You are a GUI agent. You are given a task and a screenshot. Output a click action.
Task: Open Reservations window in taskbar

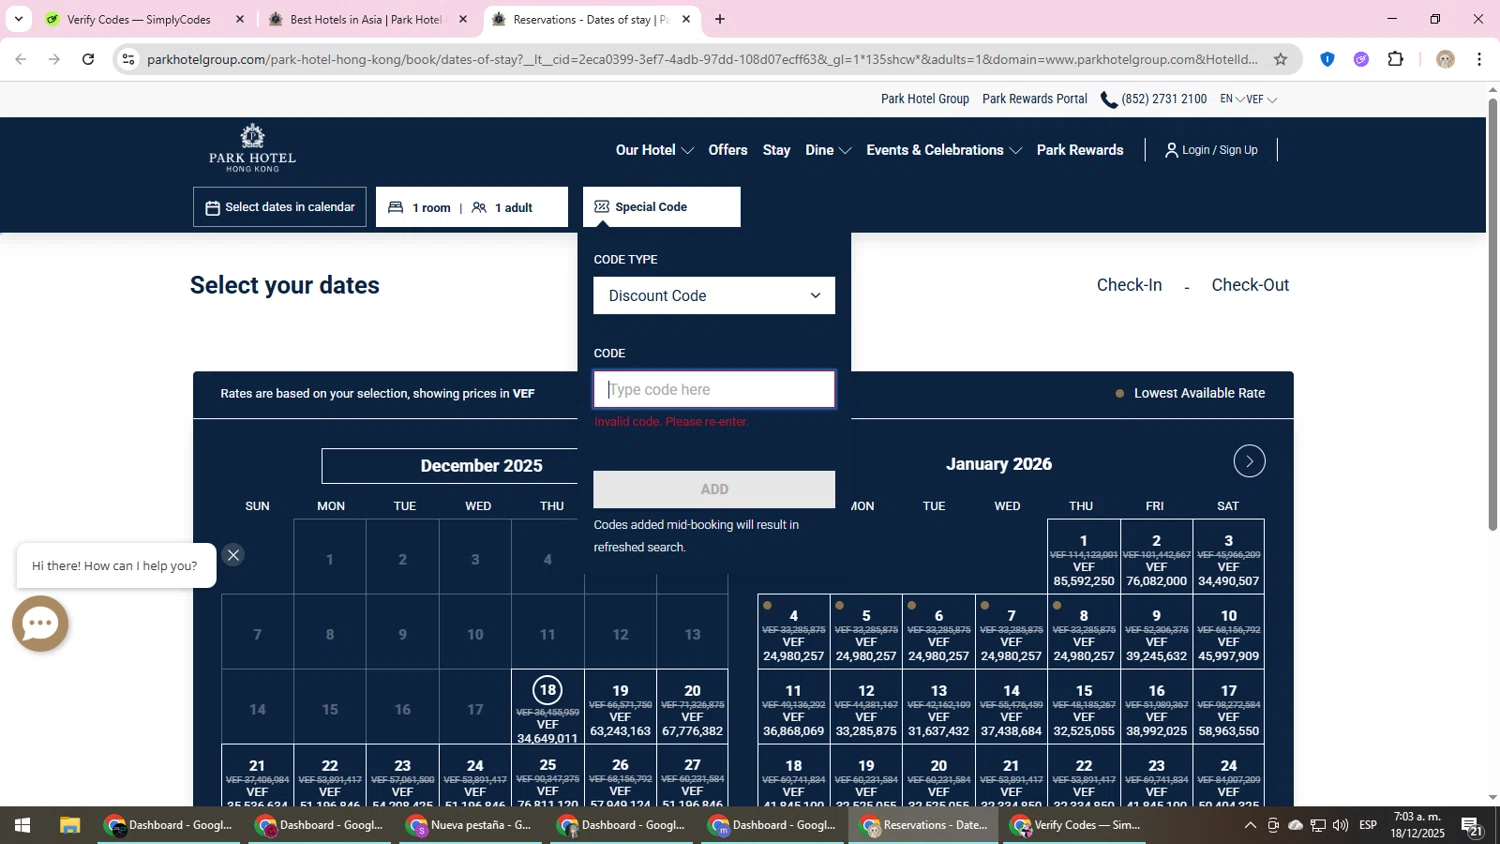point(923,825)
